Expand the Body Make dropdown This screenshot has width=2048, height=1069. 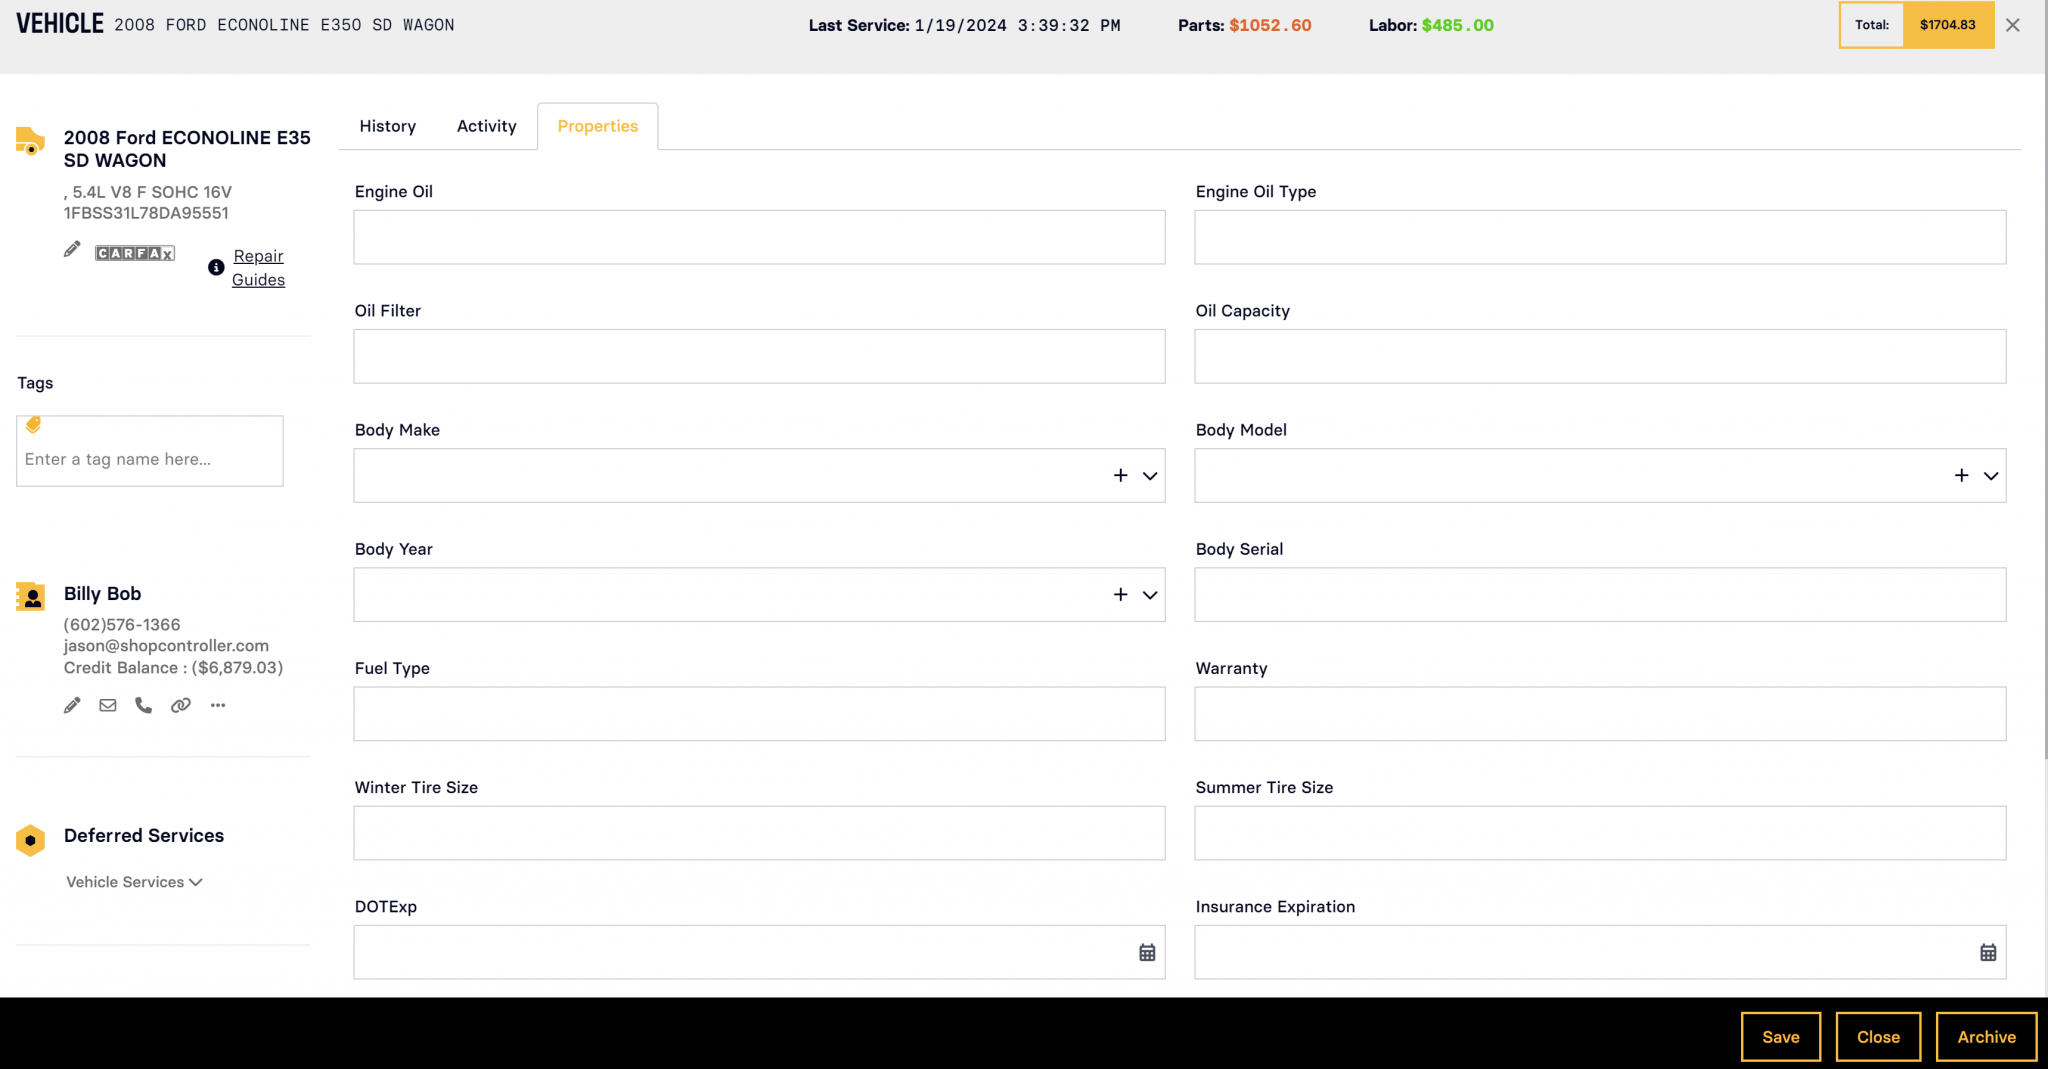point(1148,475)
